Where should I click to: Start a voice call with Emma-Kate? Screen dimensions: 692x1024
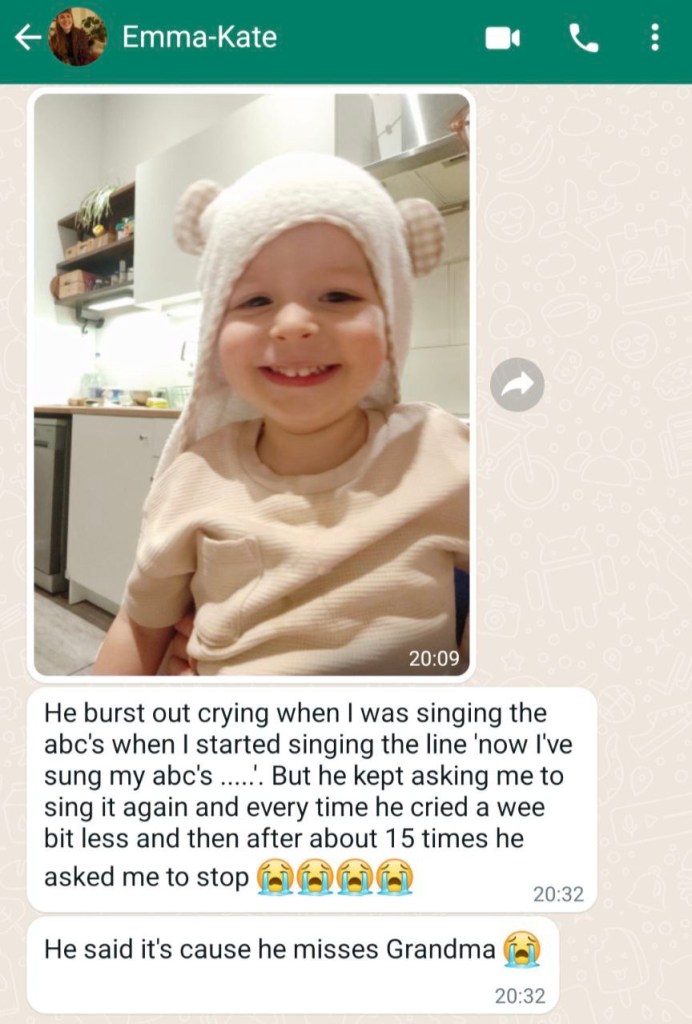pyautogui.click(x=584, y=38)
